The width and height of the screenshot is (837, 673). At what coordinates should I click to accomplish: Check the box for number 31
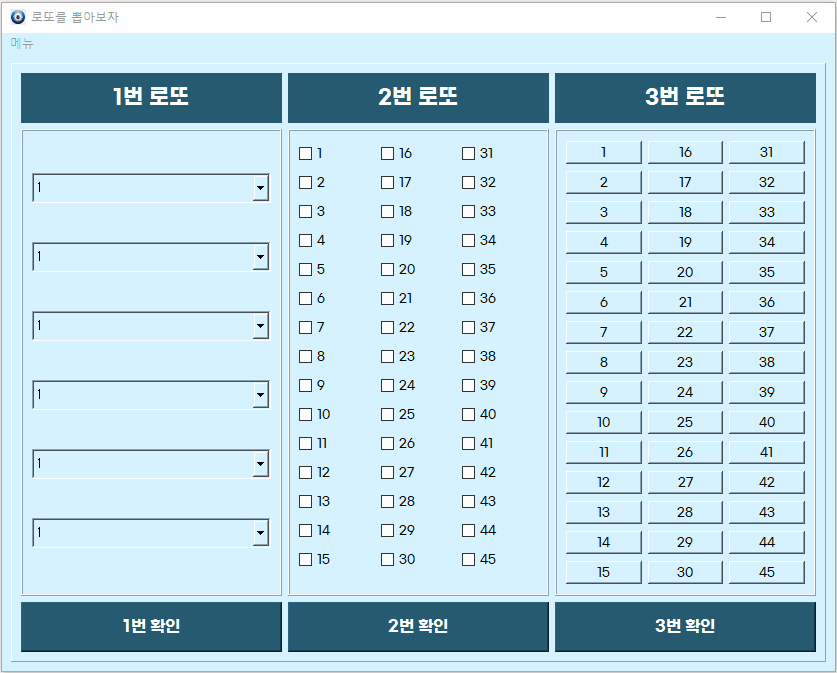pos(468,154)
